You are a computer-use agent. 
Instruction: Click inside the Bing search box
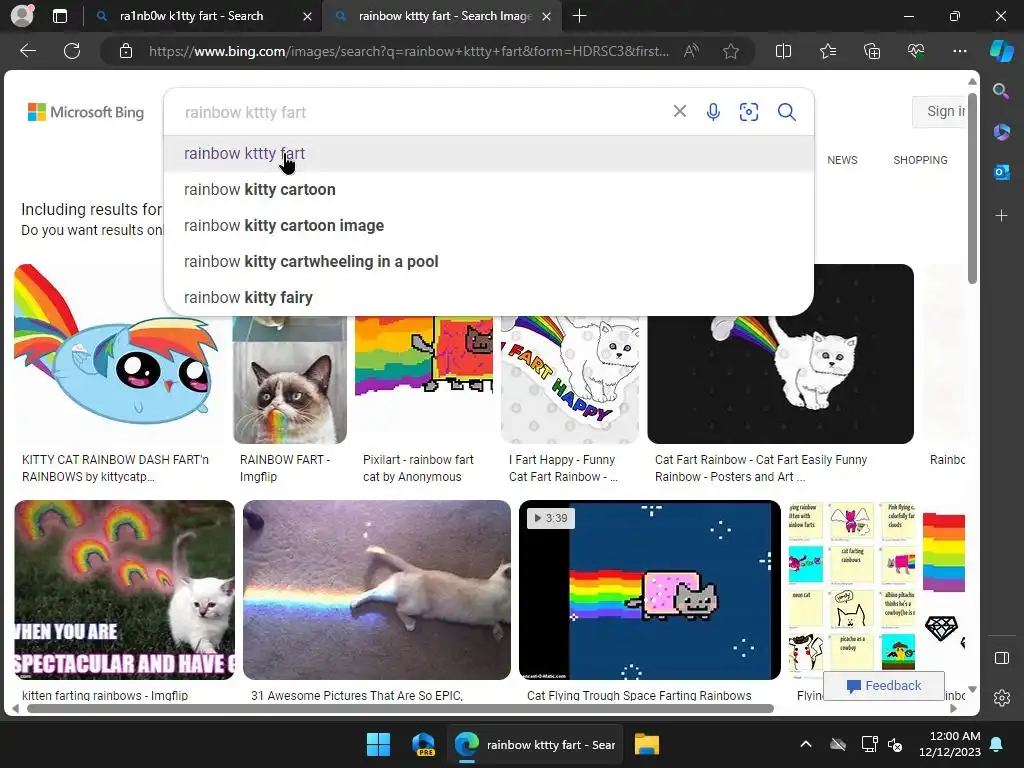tap(418, 112)
